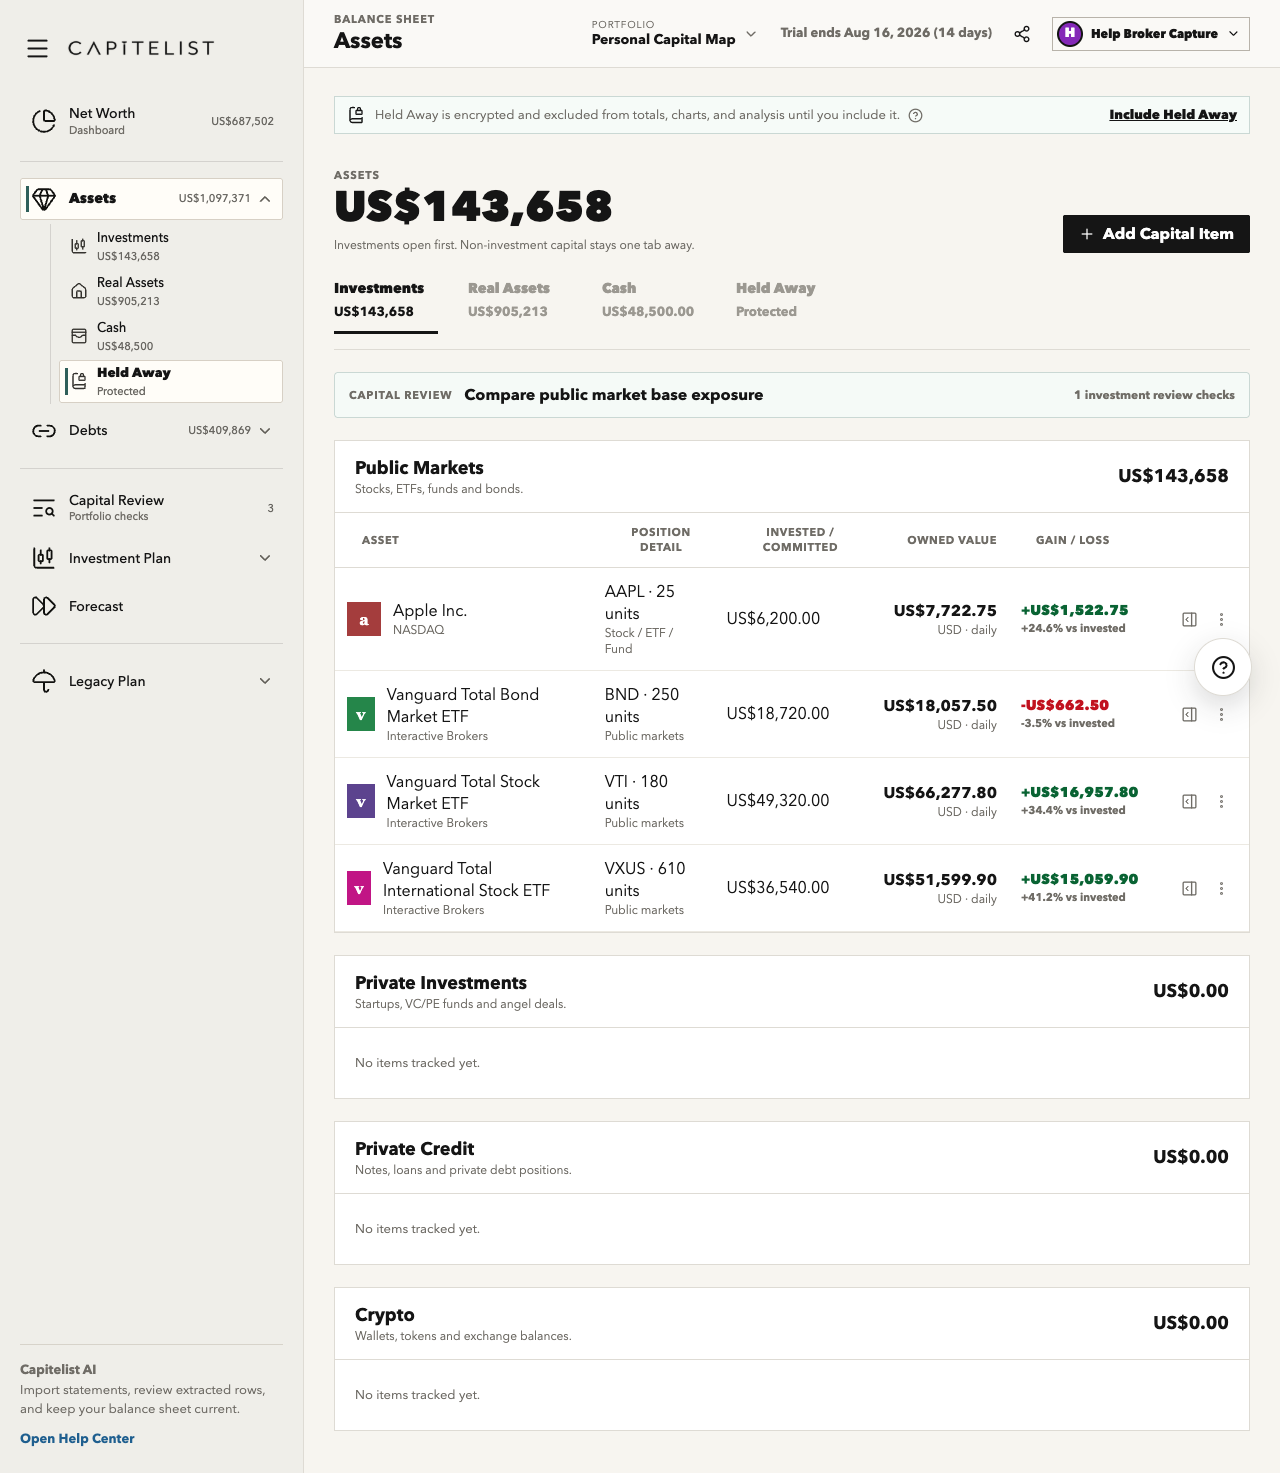1280x1473 pixels.
Task: Click the Real Assets house icon
Action: (x=78, y=291)
